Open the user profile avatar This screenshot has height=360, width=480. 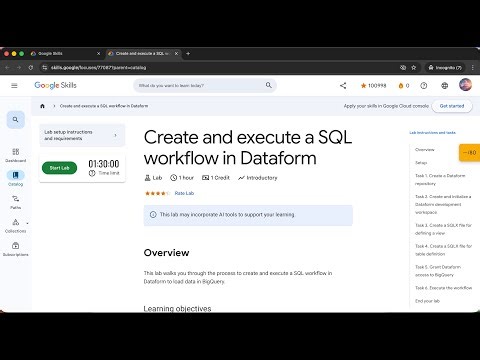coord(465,85)
